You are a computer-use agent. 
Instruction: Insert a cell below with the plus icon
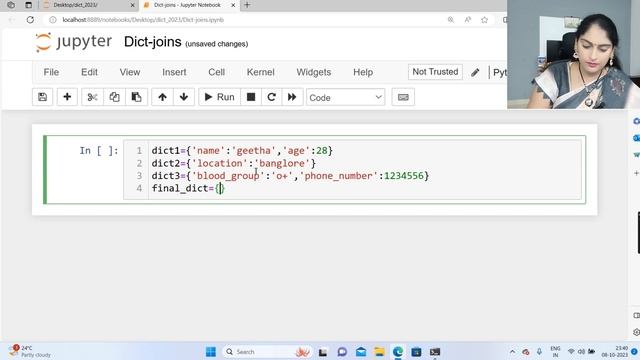click(x=67, y=97)
